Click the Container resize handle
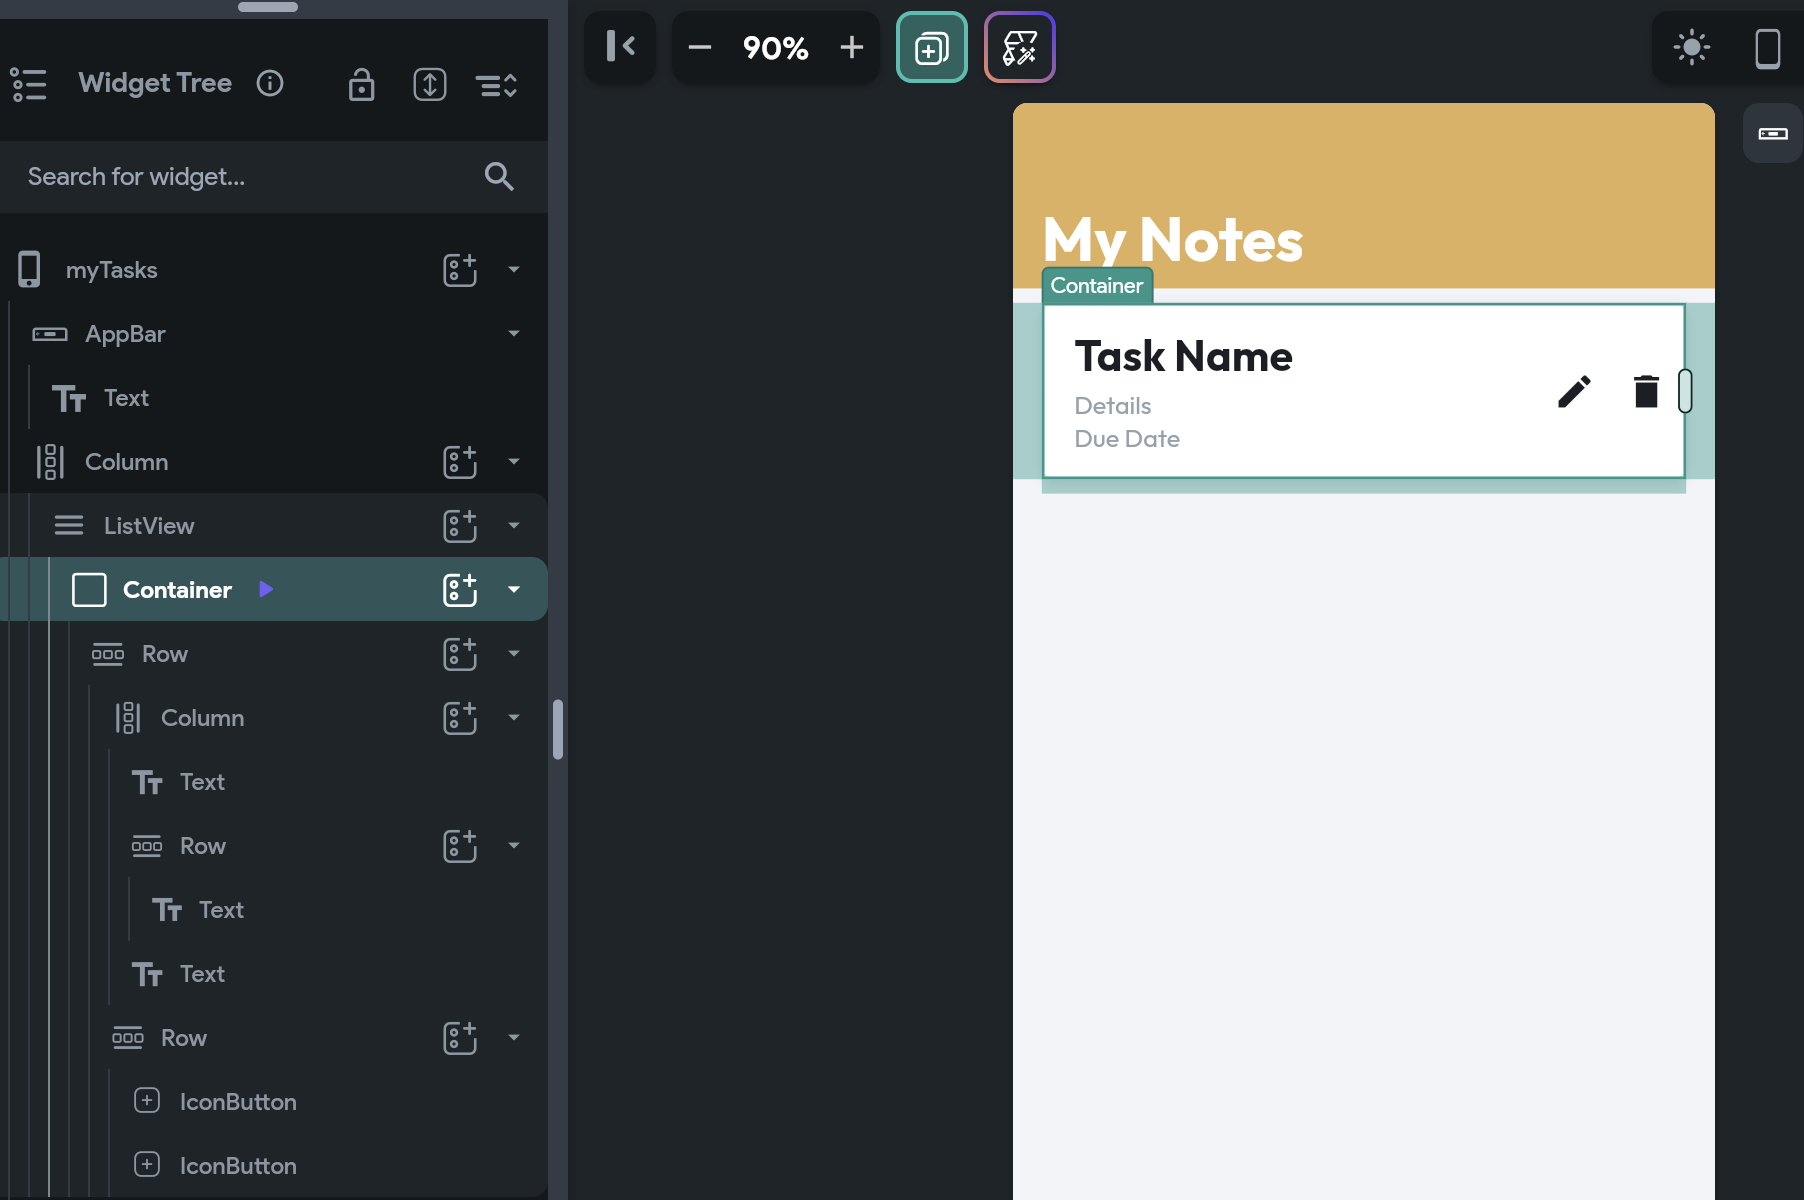Screen dimensions: 1804x1200 coord(1685,391)
